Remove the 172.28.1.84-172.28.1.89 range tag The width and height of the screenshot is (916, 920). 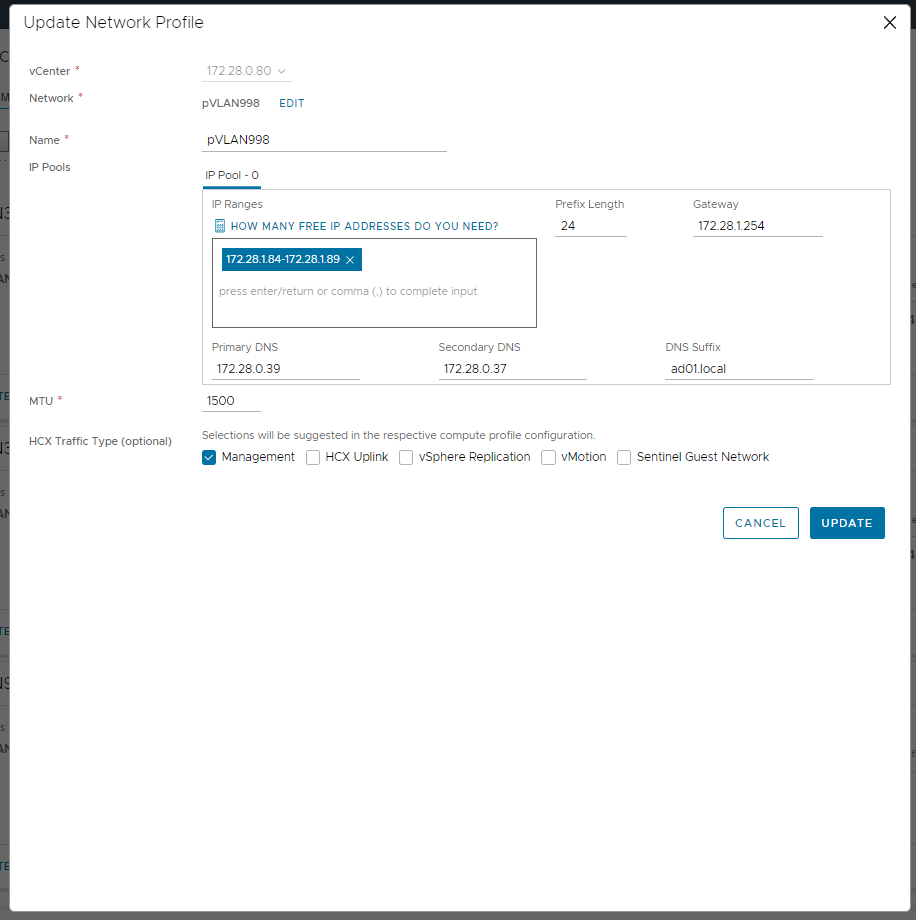tap(350, 260)
